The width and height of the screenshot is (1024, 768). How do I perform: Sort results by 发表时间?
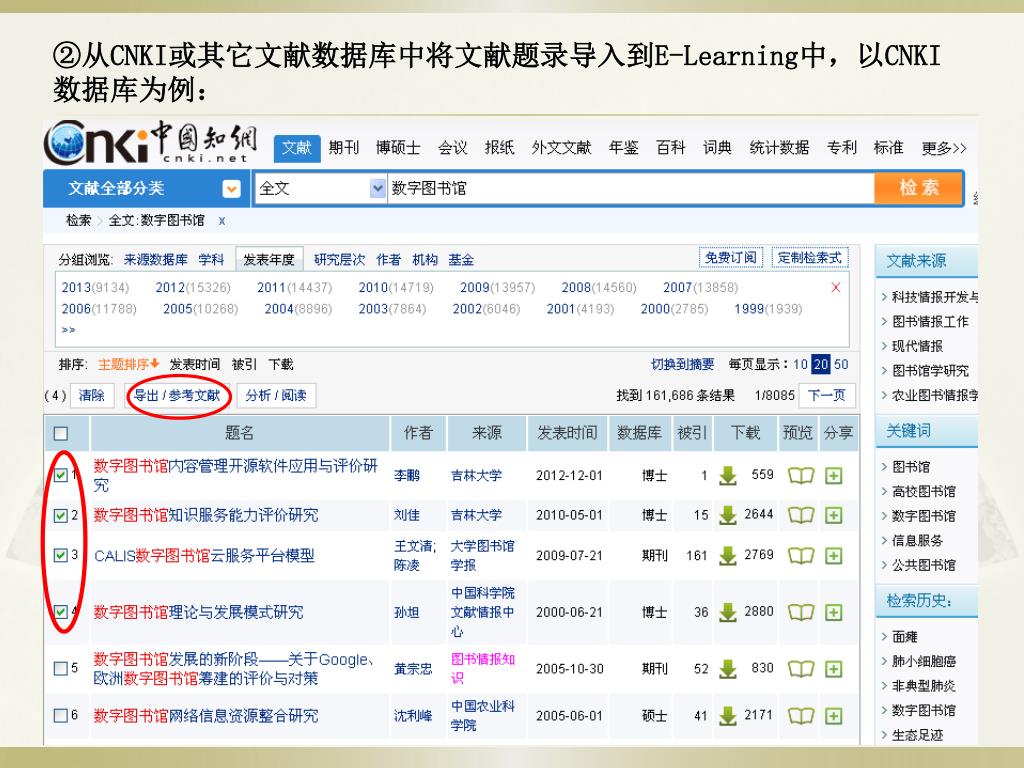tap(195, 364)
